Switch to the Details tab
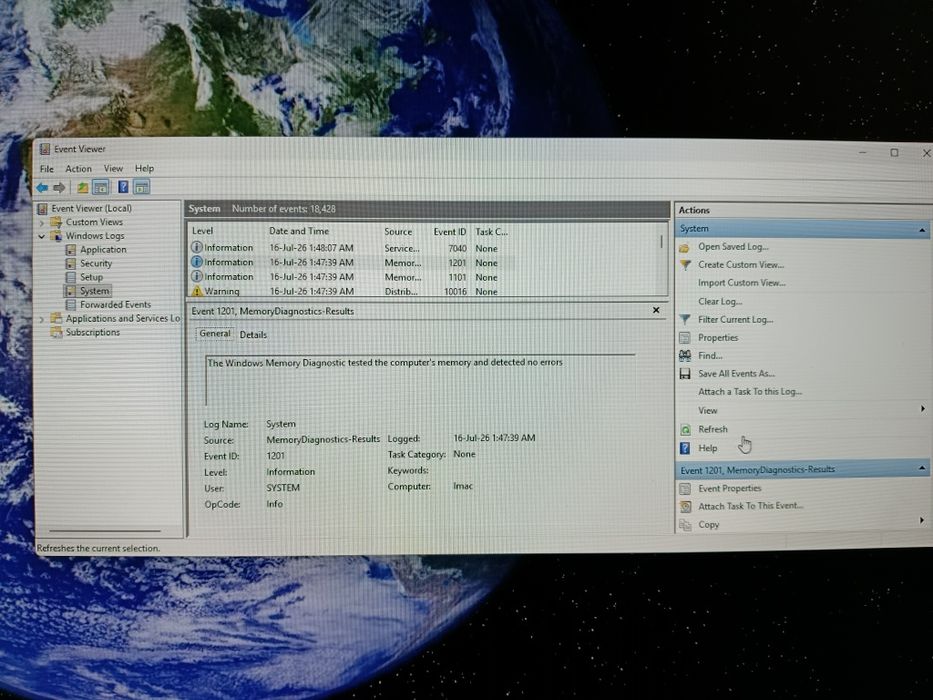 [253, 335]
